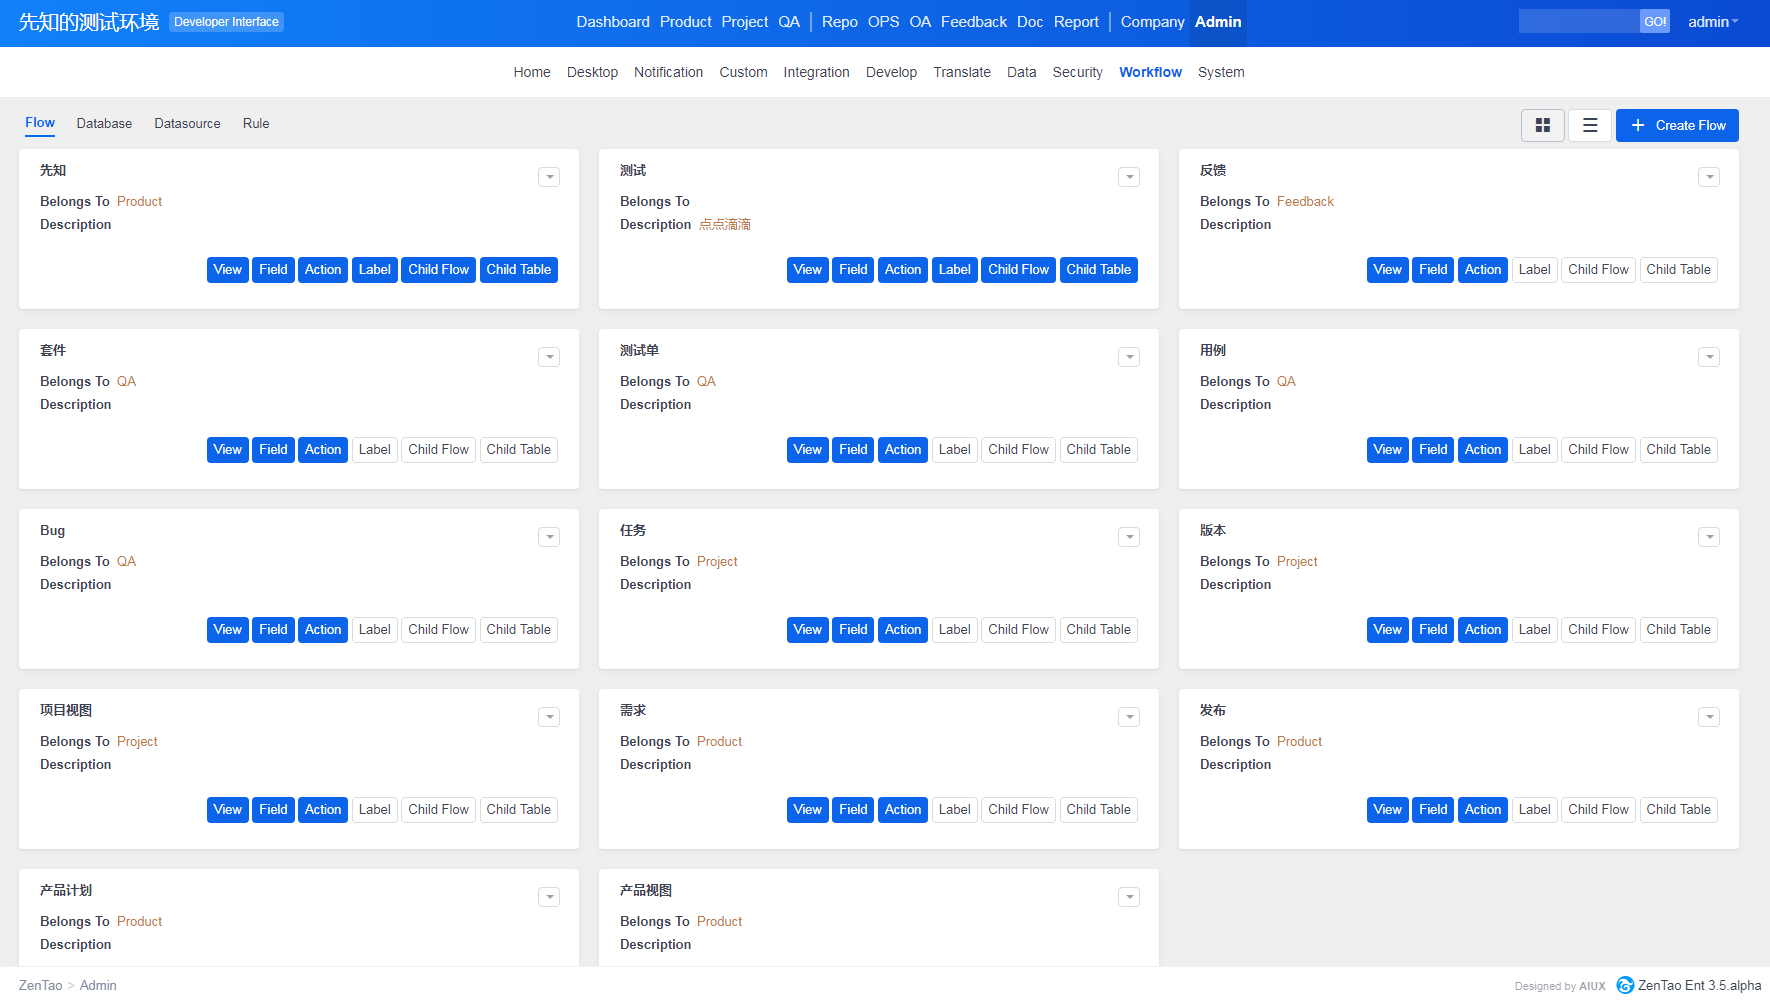Expand the options menu for 反馈 card
This screenshot has width=1770, height=1001.
(x=1709, y=177)
